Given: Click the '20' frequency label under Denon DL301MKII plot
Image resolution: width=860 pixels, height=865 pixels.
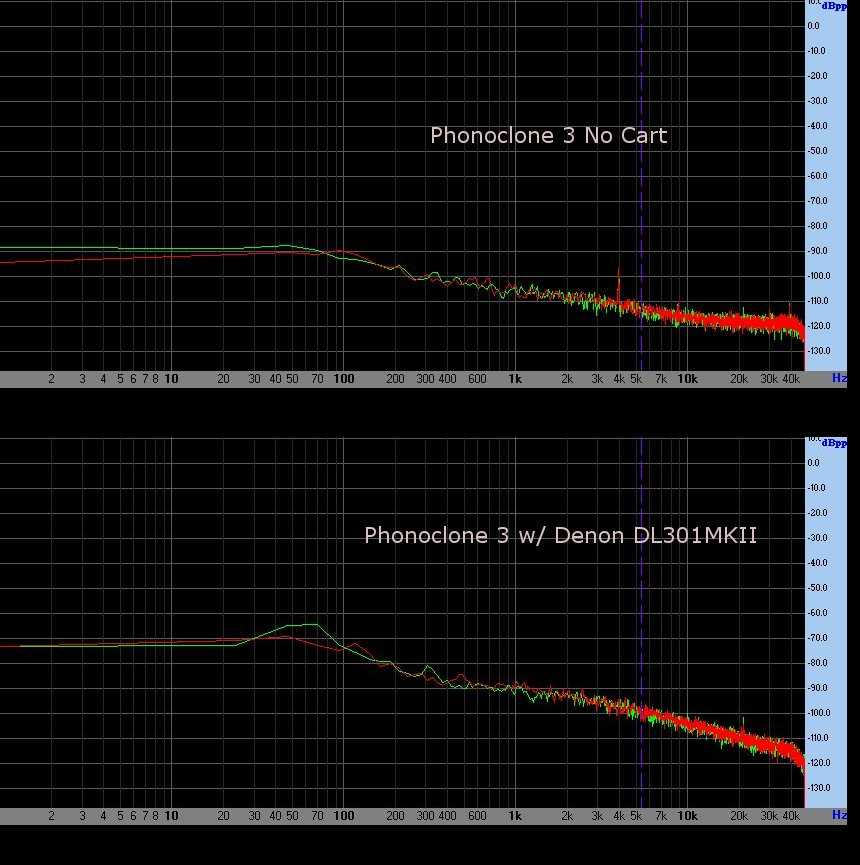Looking at the screenshot, I should 223,816.
